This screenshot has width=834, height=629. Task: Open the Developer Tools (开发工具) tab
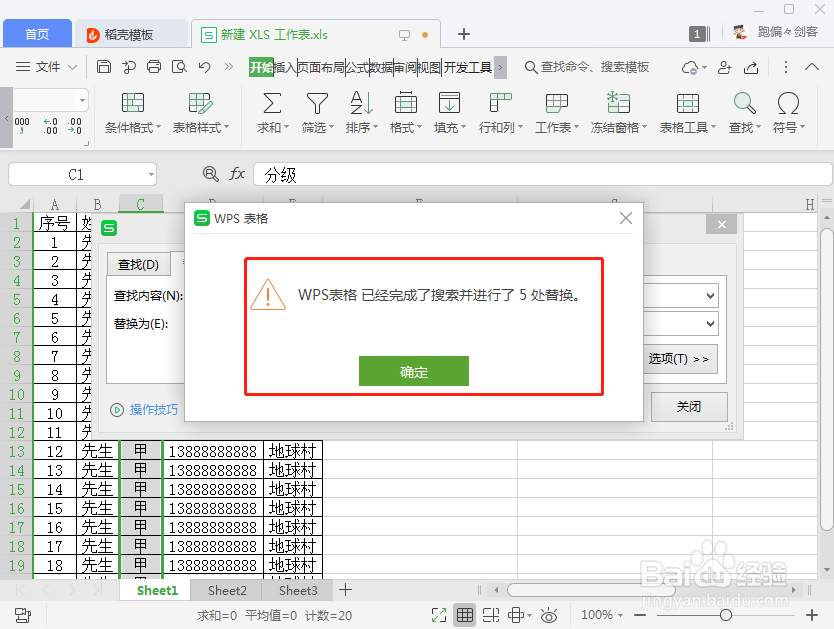(468, 68)
